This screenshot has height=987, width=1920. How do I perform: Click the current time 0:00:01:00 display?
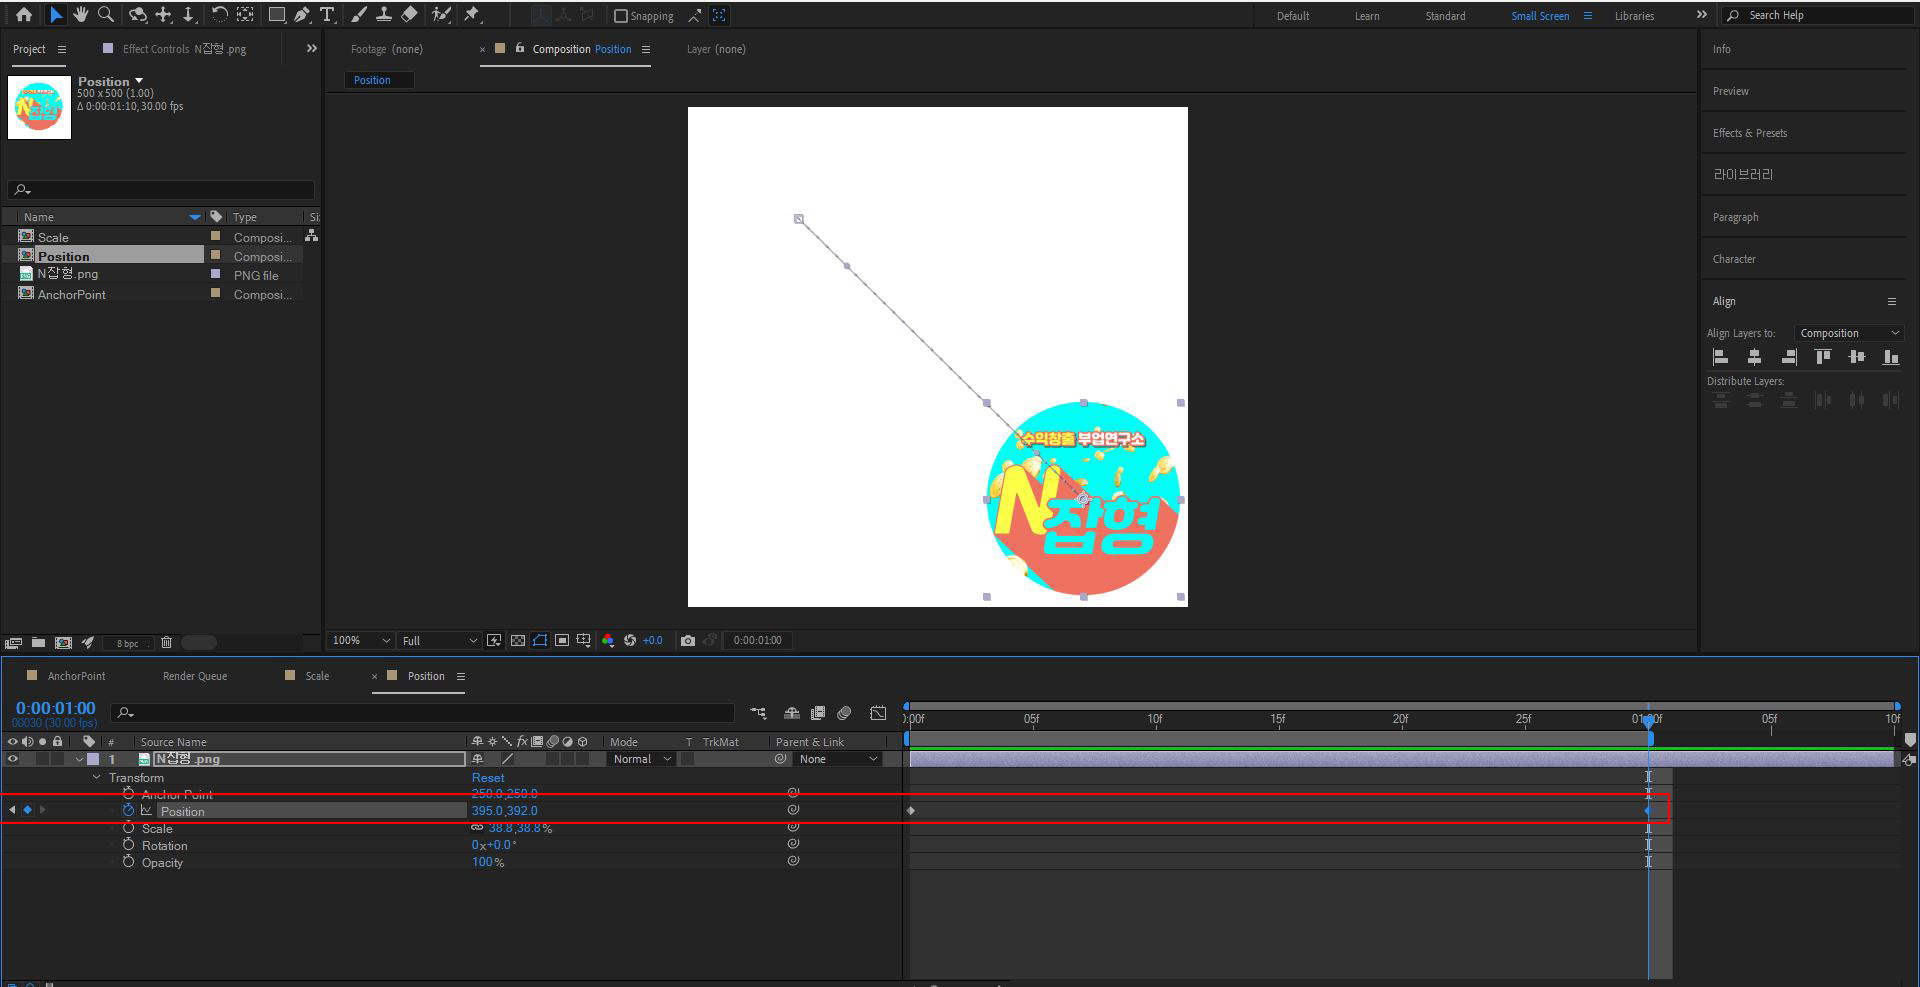55,708
